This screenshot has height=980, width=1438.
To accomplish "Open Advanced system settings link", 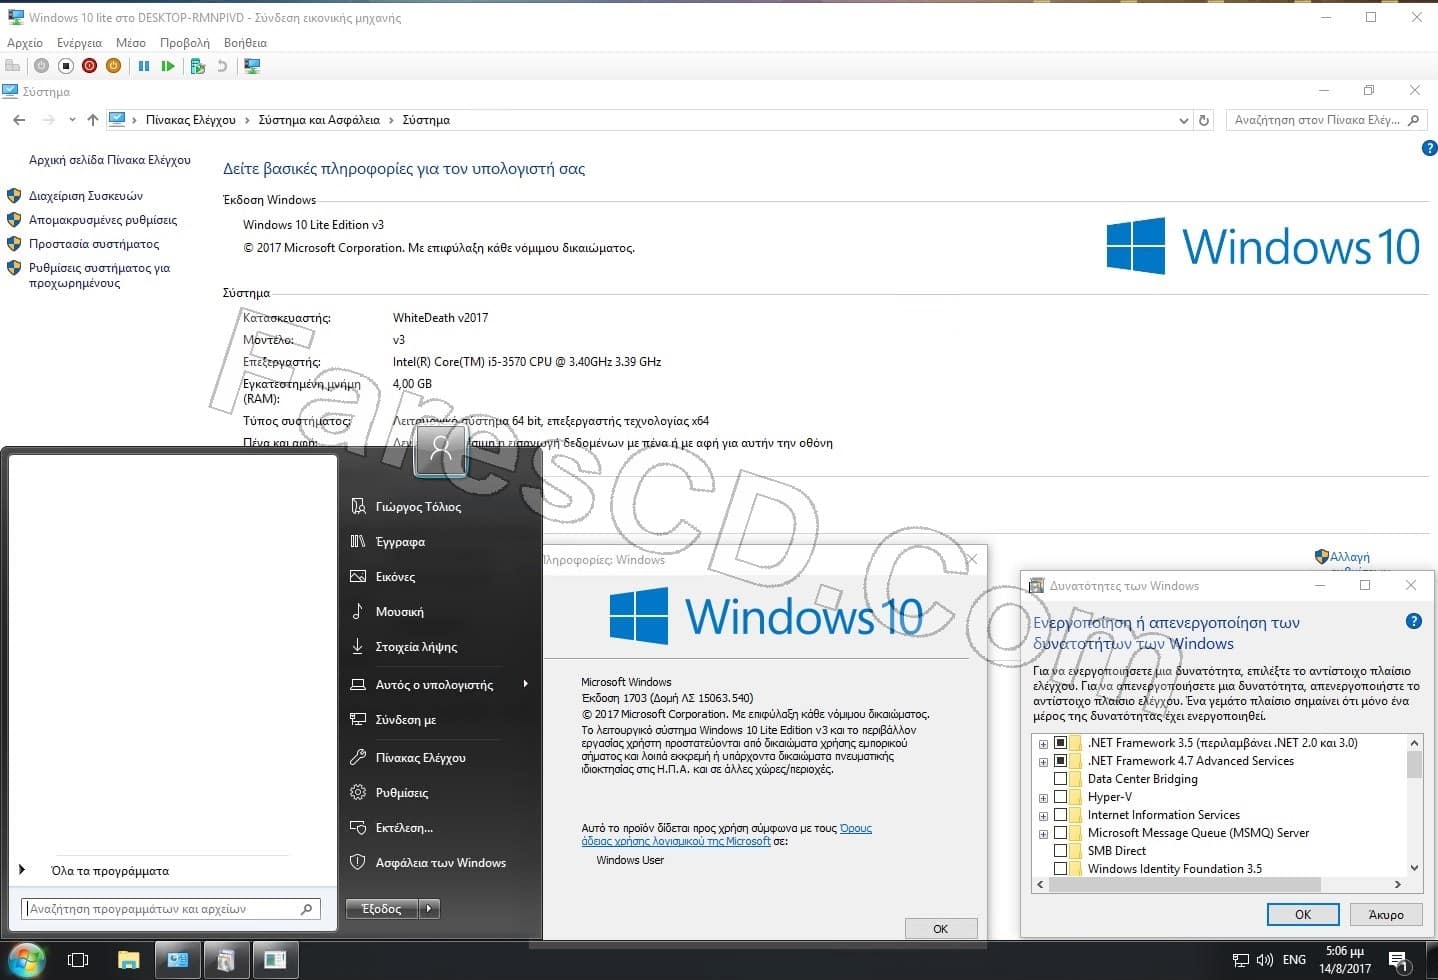I will click(x=99, y=275).
